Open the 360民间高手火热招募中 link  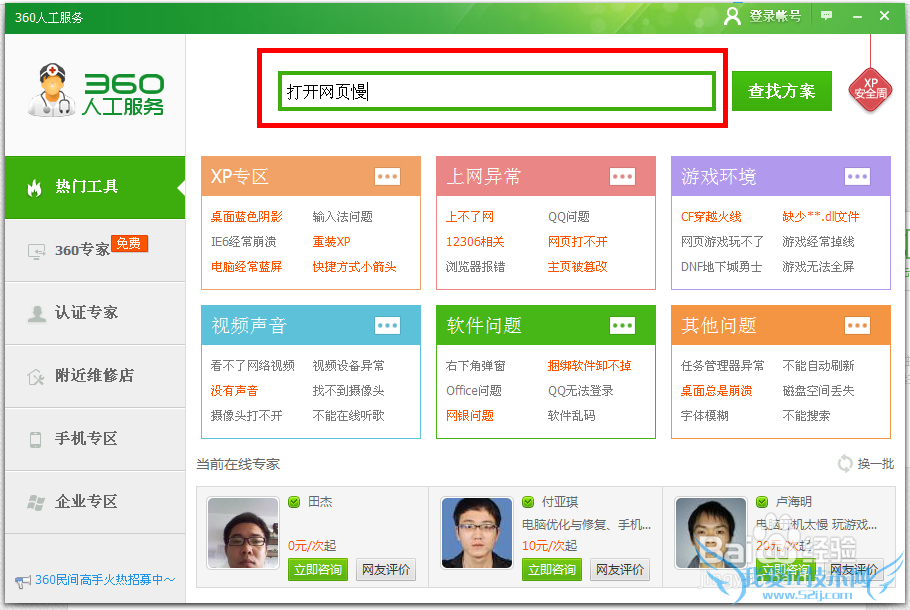click(104, 580)
